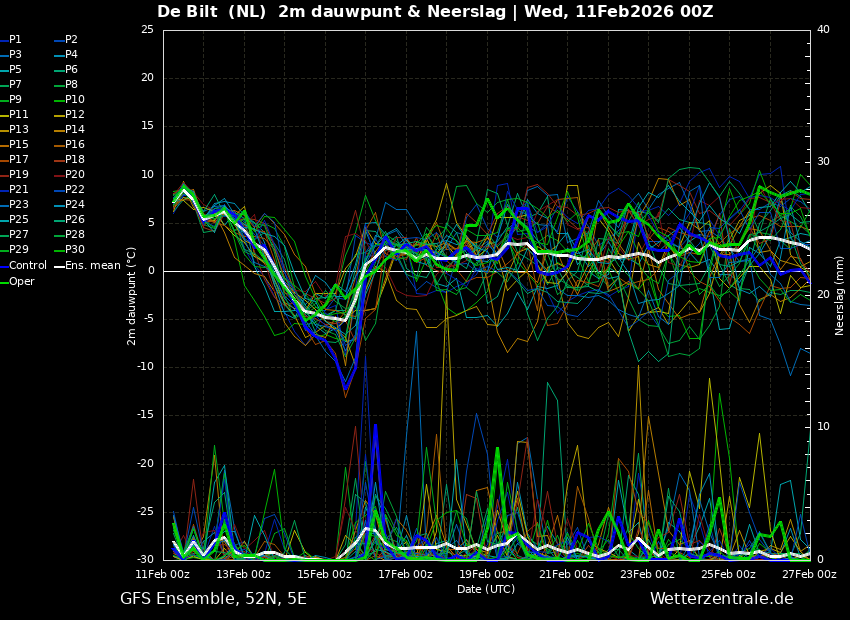Click the 2m dauwpunt axis title
850x620 pixels.
(131, 296)
